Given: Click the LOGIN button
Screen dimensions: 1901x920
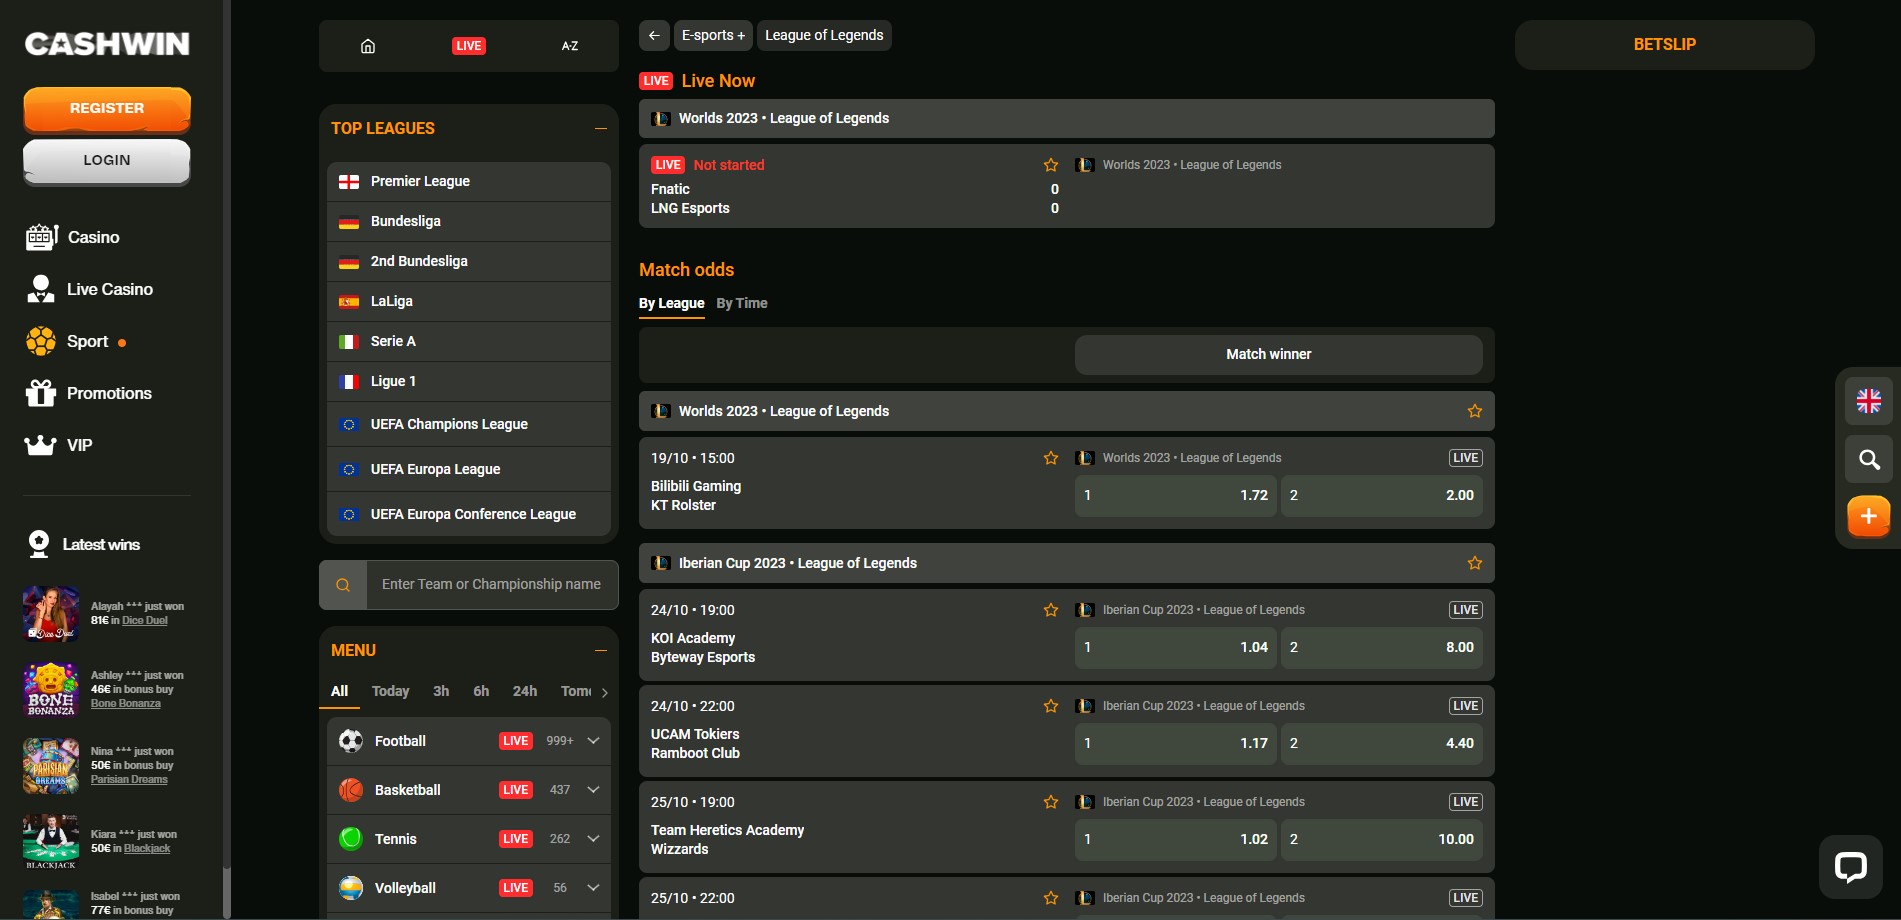Looking at the screenshot, I should click(x=107, y=161).
